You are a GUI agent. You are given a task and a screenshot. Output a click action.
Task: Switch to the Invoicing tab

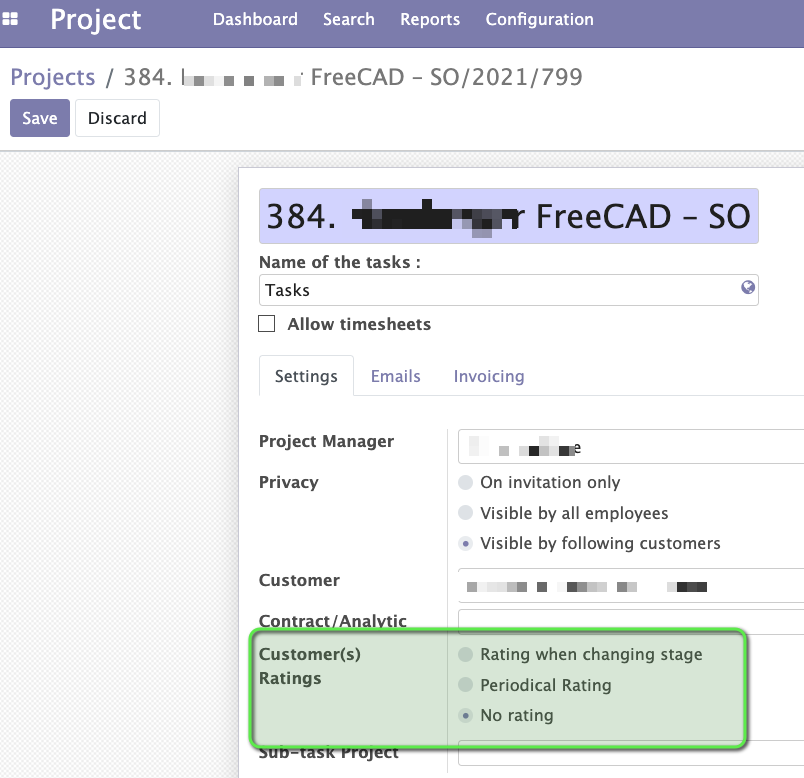point(489,376)
